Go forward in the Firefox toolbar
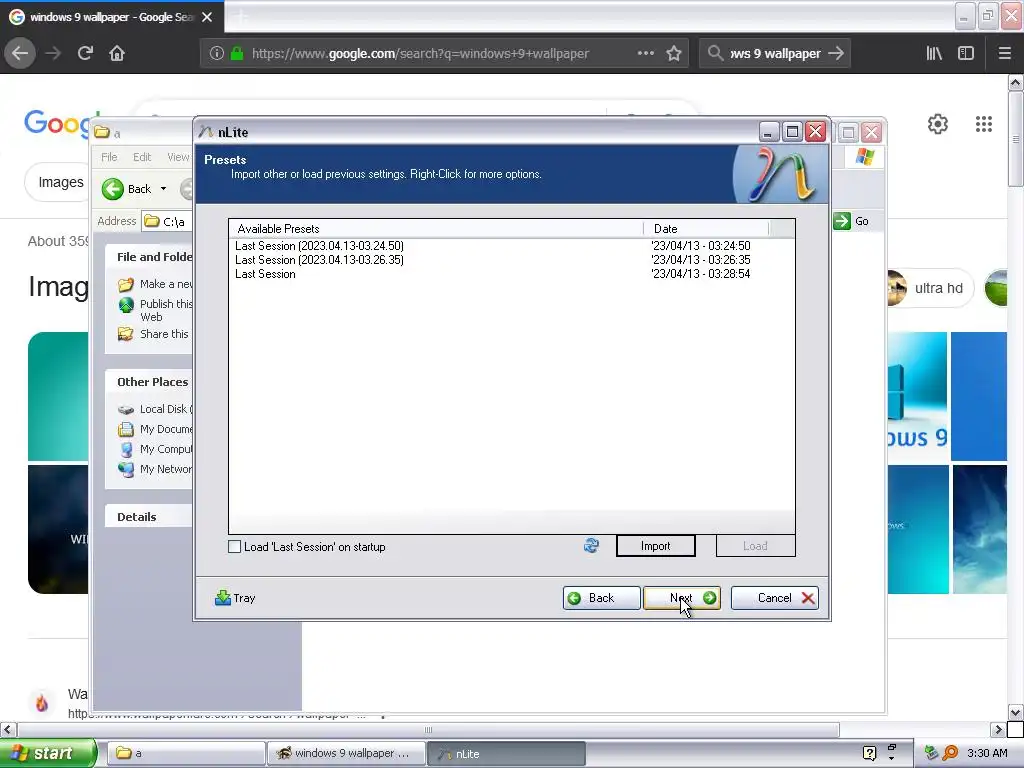 [x=54, y=54]
